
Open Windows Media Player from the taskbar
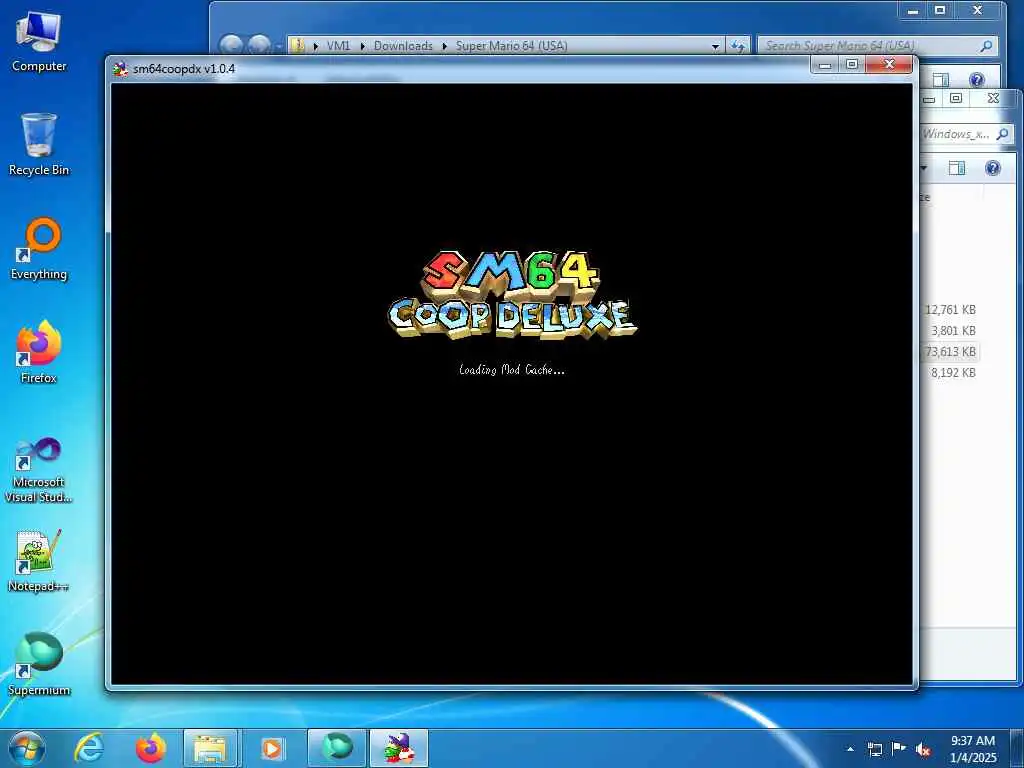pos(272,748)
